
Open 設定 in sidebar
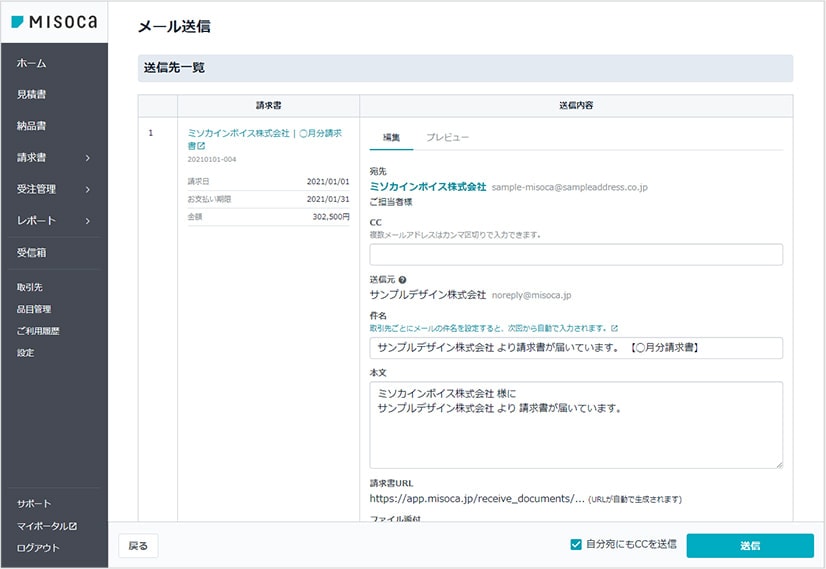[25, 353]
